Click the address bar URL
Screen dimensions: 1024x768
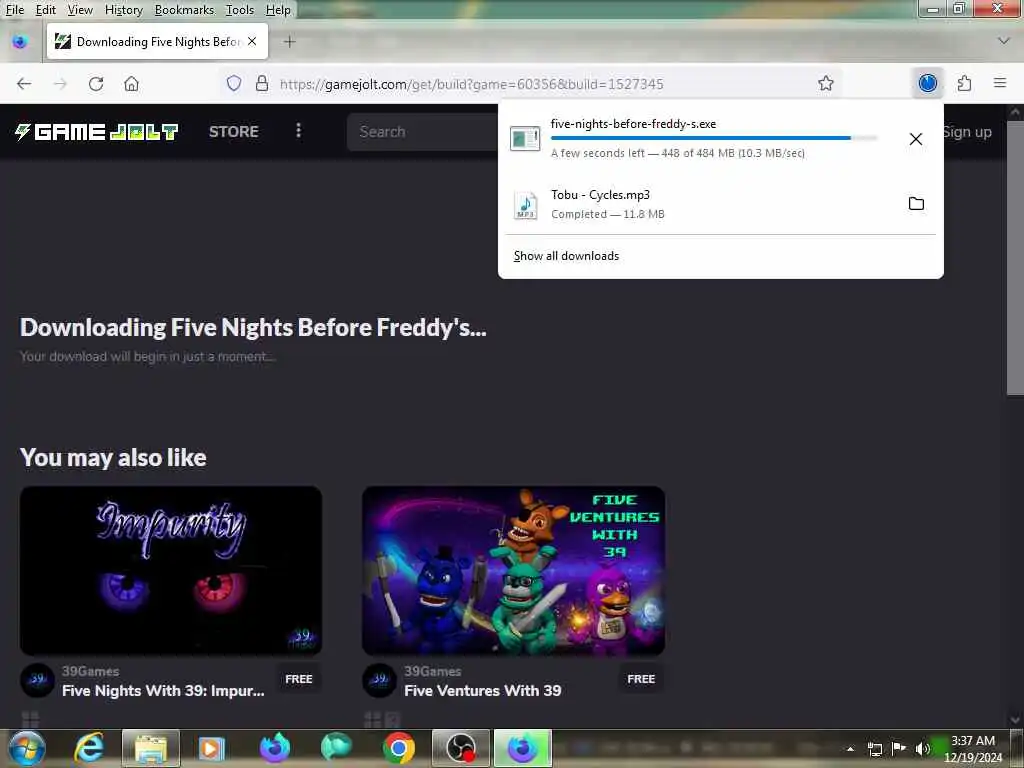pyautogui.click(x=471, y=84)
